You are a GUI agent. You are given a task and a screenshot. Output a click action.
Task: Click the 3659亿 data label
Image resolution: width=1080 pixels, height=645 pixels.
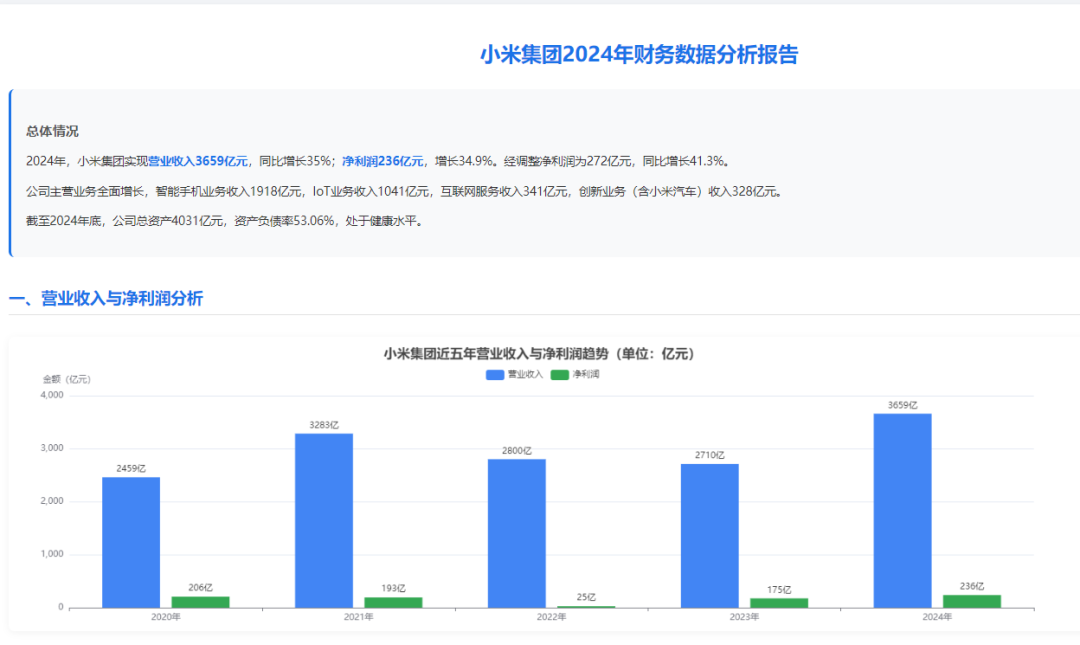point(902,405)
